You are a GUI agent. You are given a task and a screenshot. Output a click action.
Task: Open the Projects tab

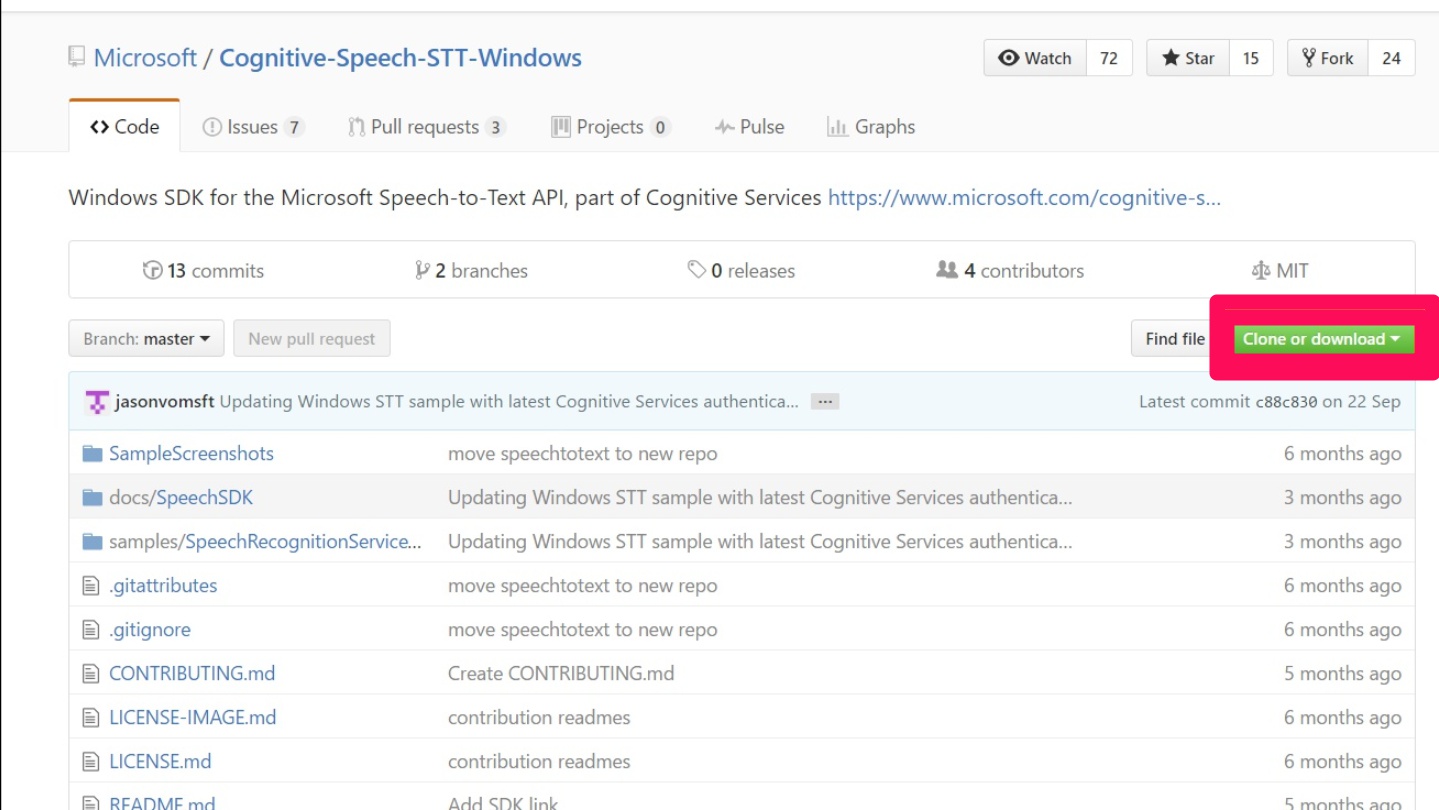click(610, 127)
